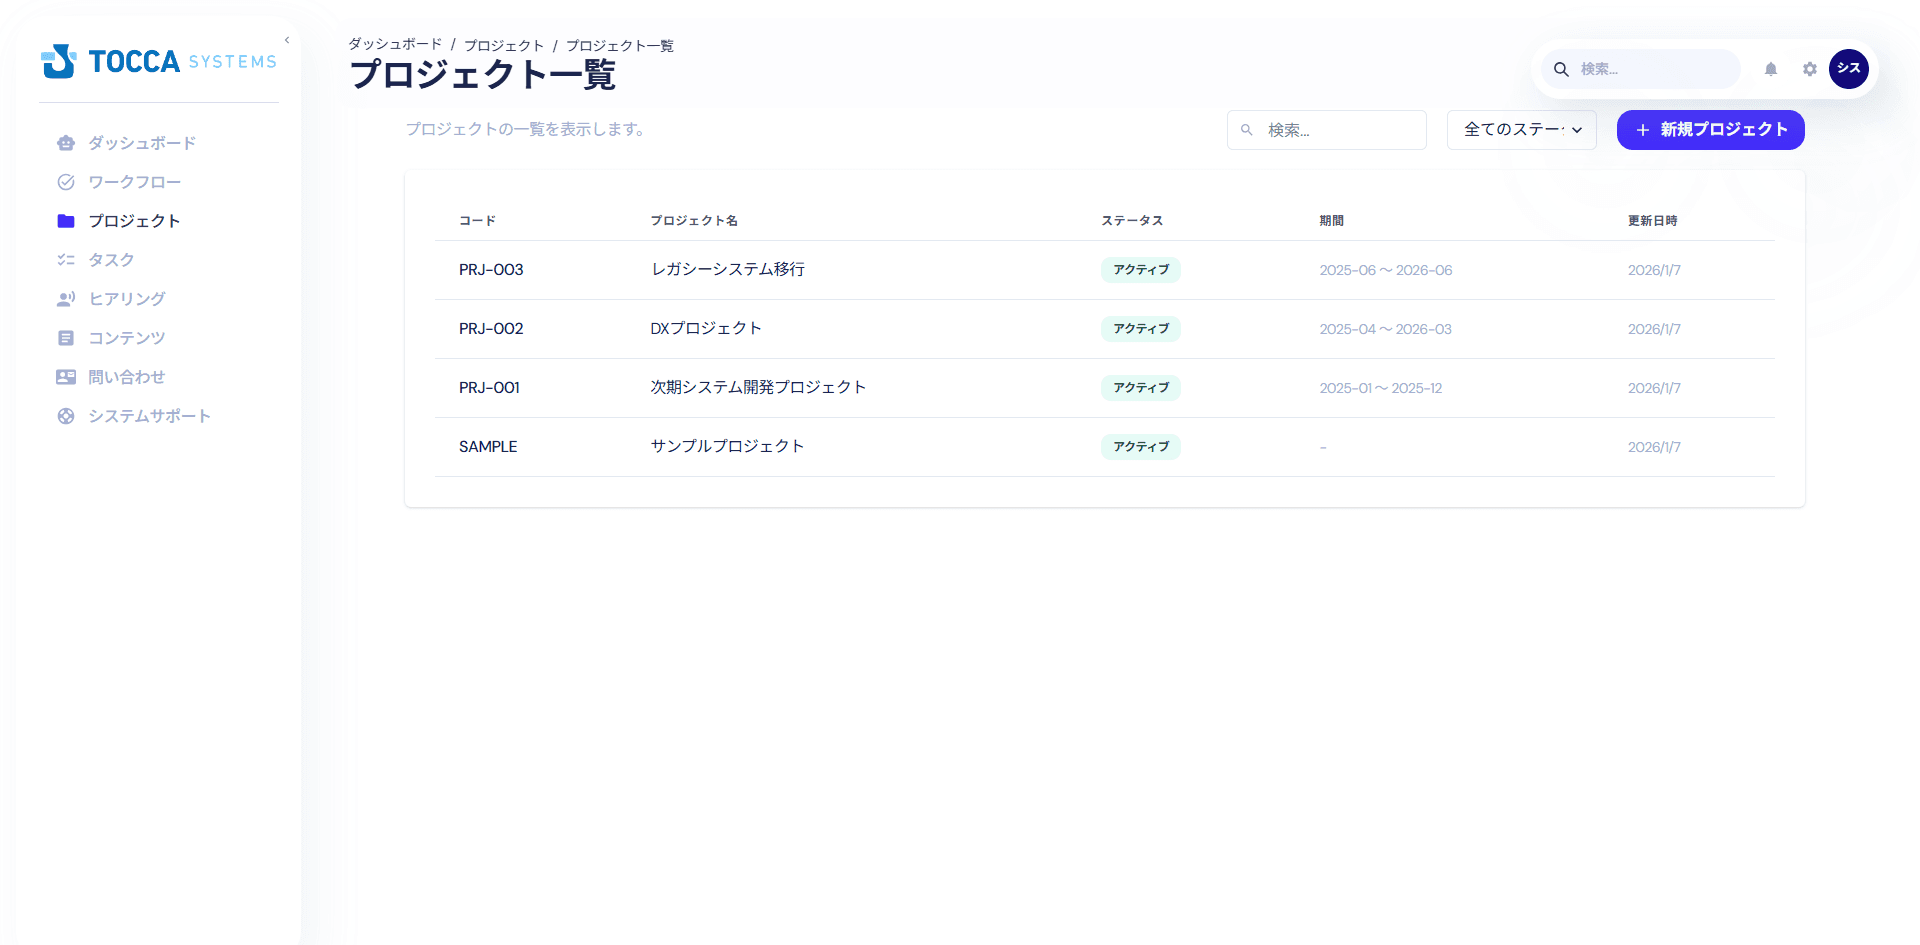The height and width of the screenshot is (945, 1920).
Task: Open the システムサポート globe icon
Action: tap(66, 416)
